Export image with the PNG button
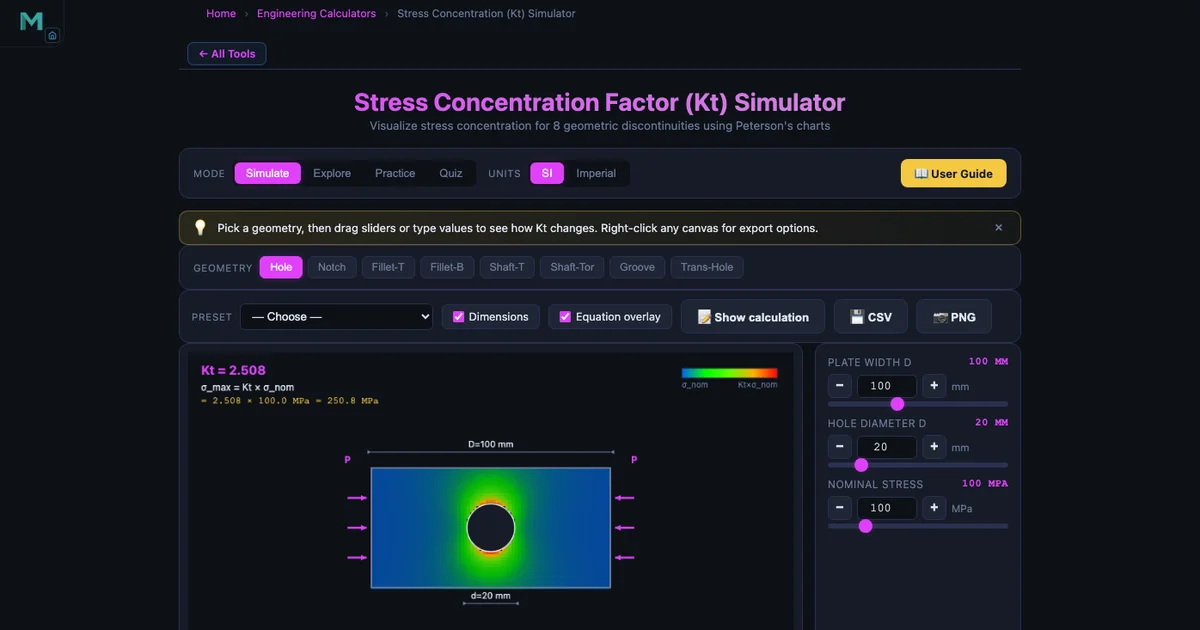 tap(953, 317)
